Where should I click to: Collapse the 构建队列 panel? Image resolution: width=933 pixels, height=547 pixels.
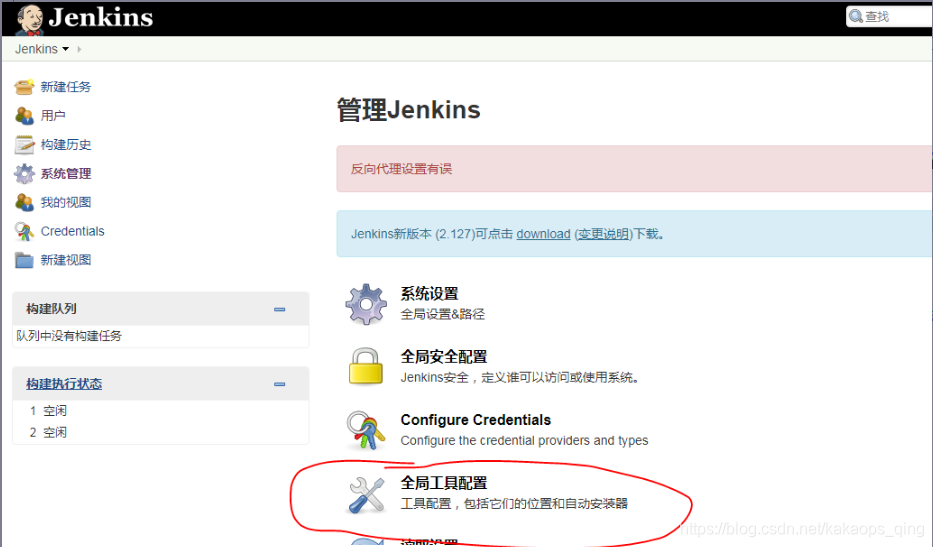tap(280, 309)
